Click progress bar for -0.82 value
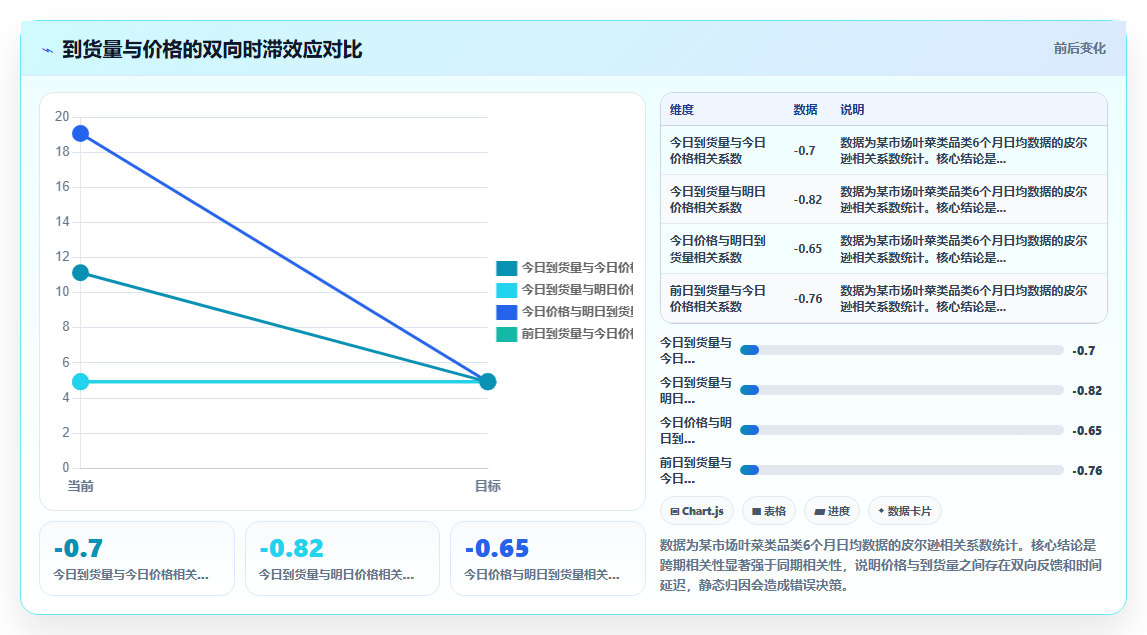Screen dimensions: 1147x635 (x=901, y=390)
